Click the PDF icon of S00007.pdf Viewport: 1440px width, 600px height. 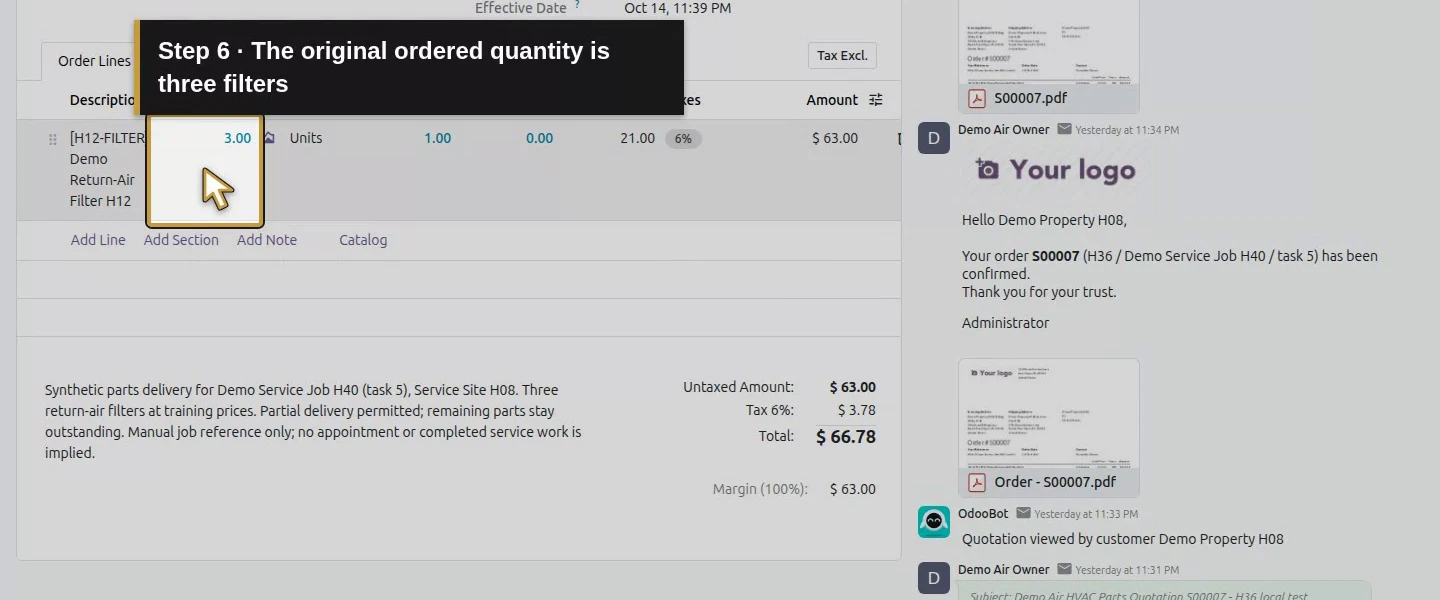point(977,98)
